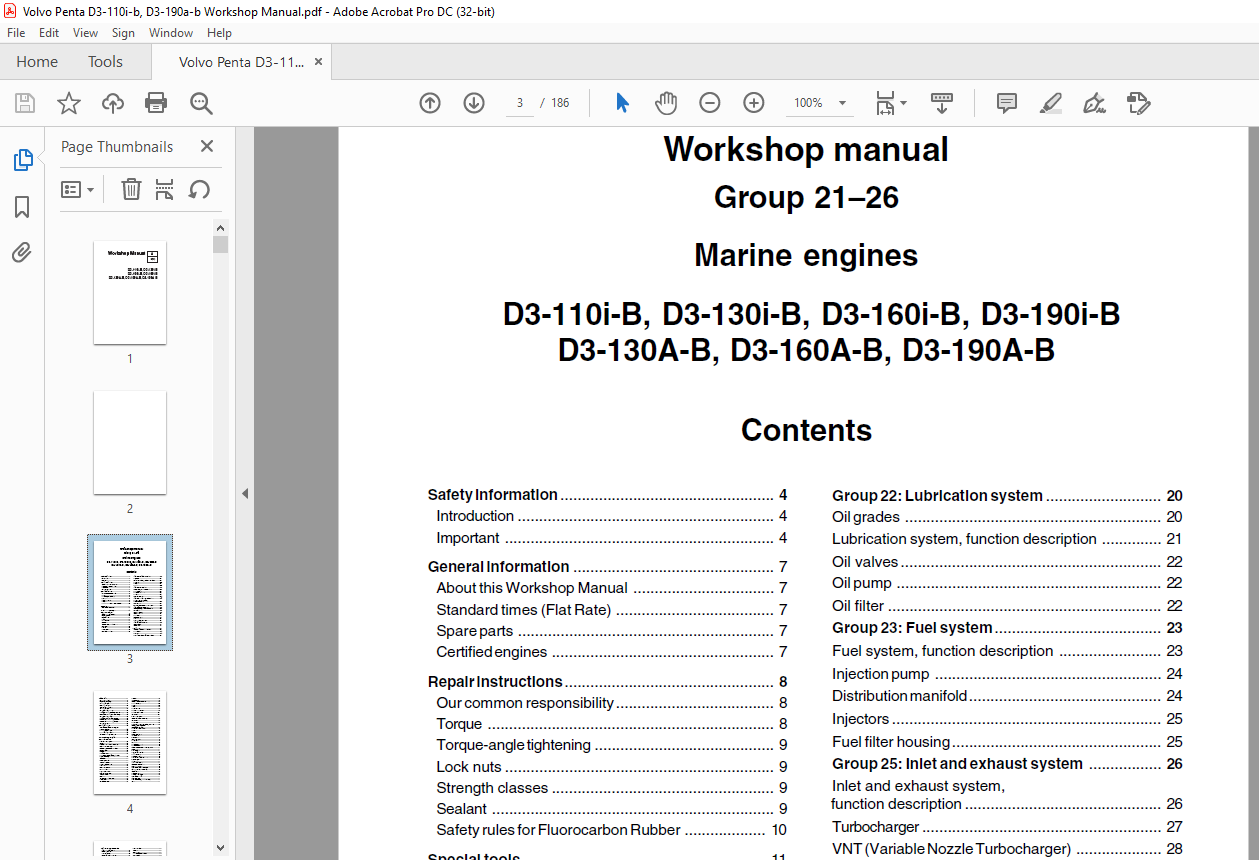The height and width of the screenshot is (860, 1259).
Task: Go to next page arrow icon
Action: tap(474, 103)
